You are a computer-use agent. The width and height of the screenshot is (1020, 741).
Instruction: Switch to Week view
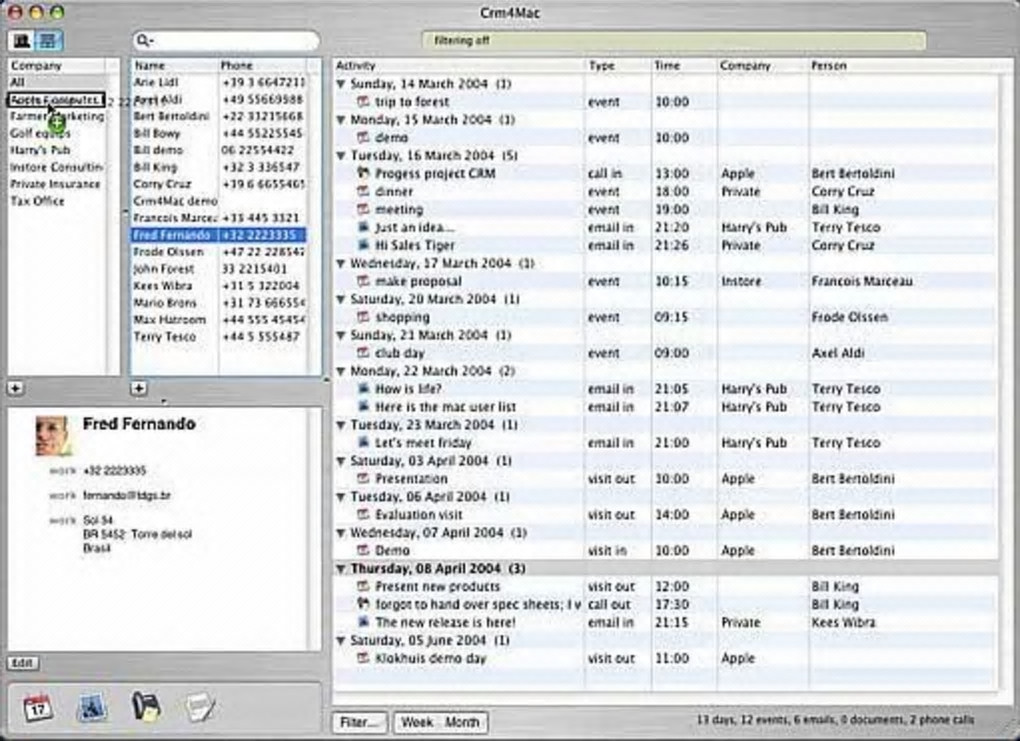416,722
